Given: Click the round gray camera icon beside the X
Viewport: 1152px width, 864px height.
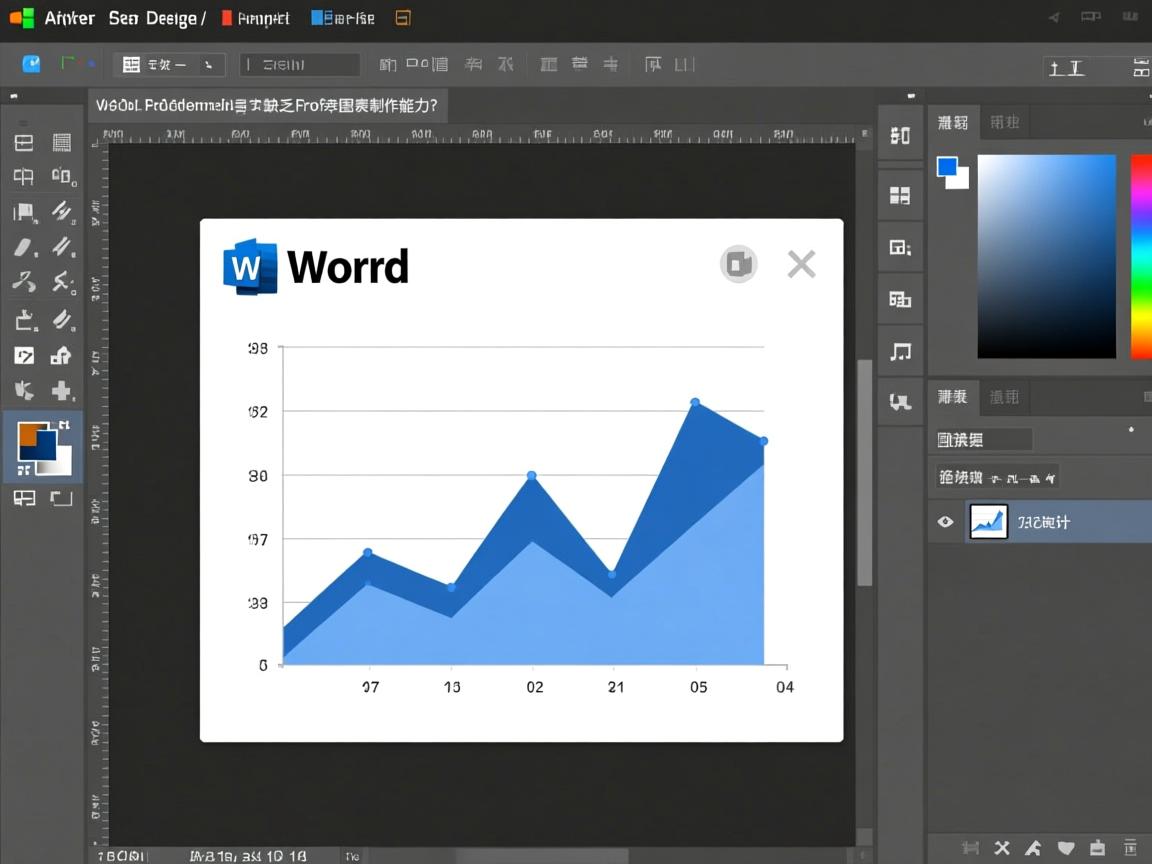Looking at the screenshot, I should (739, 264).
